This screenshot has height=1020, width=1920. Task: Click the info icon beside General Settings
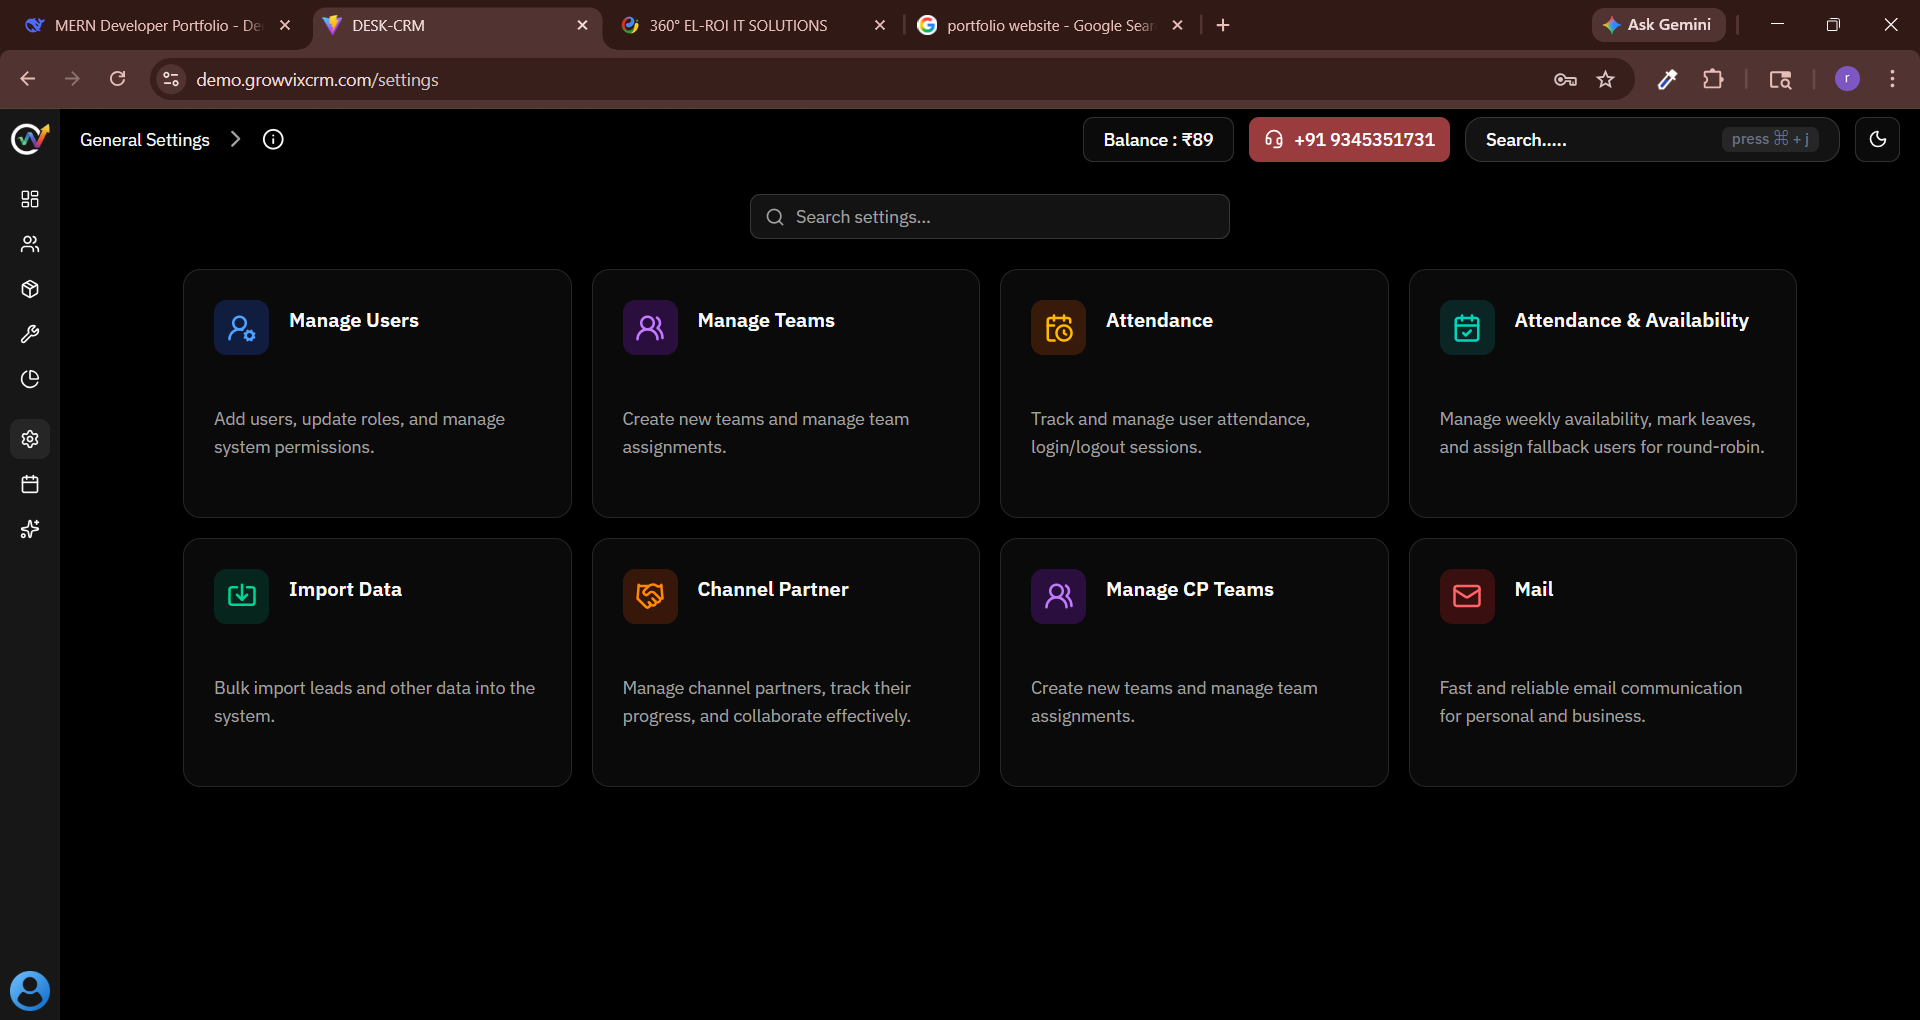[273, 139]
